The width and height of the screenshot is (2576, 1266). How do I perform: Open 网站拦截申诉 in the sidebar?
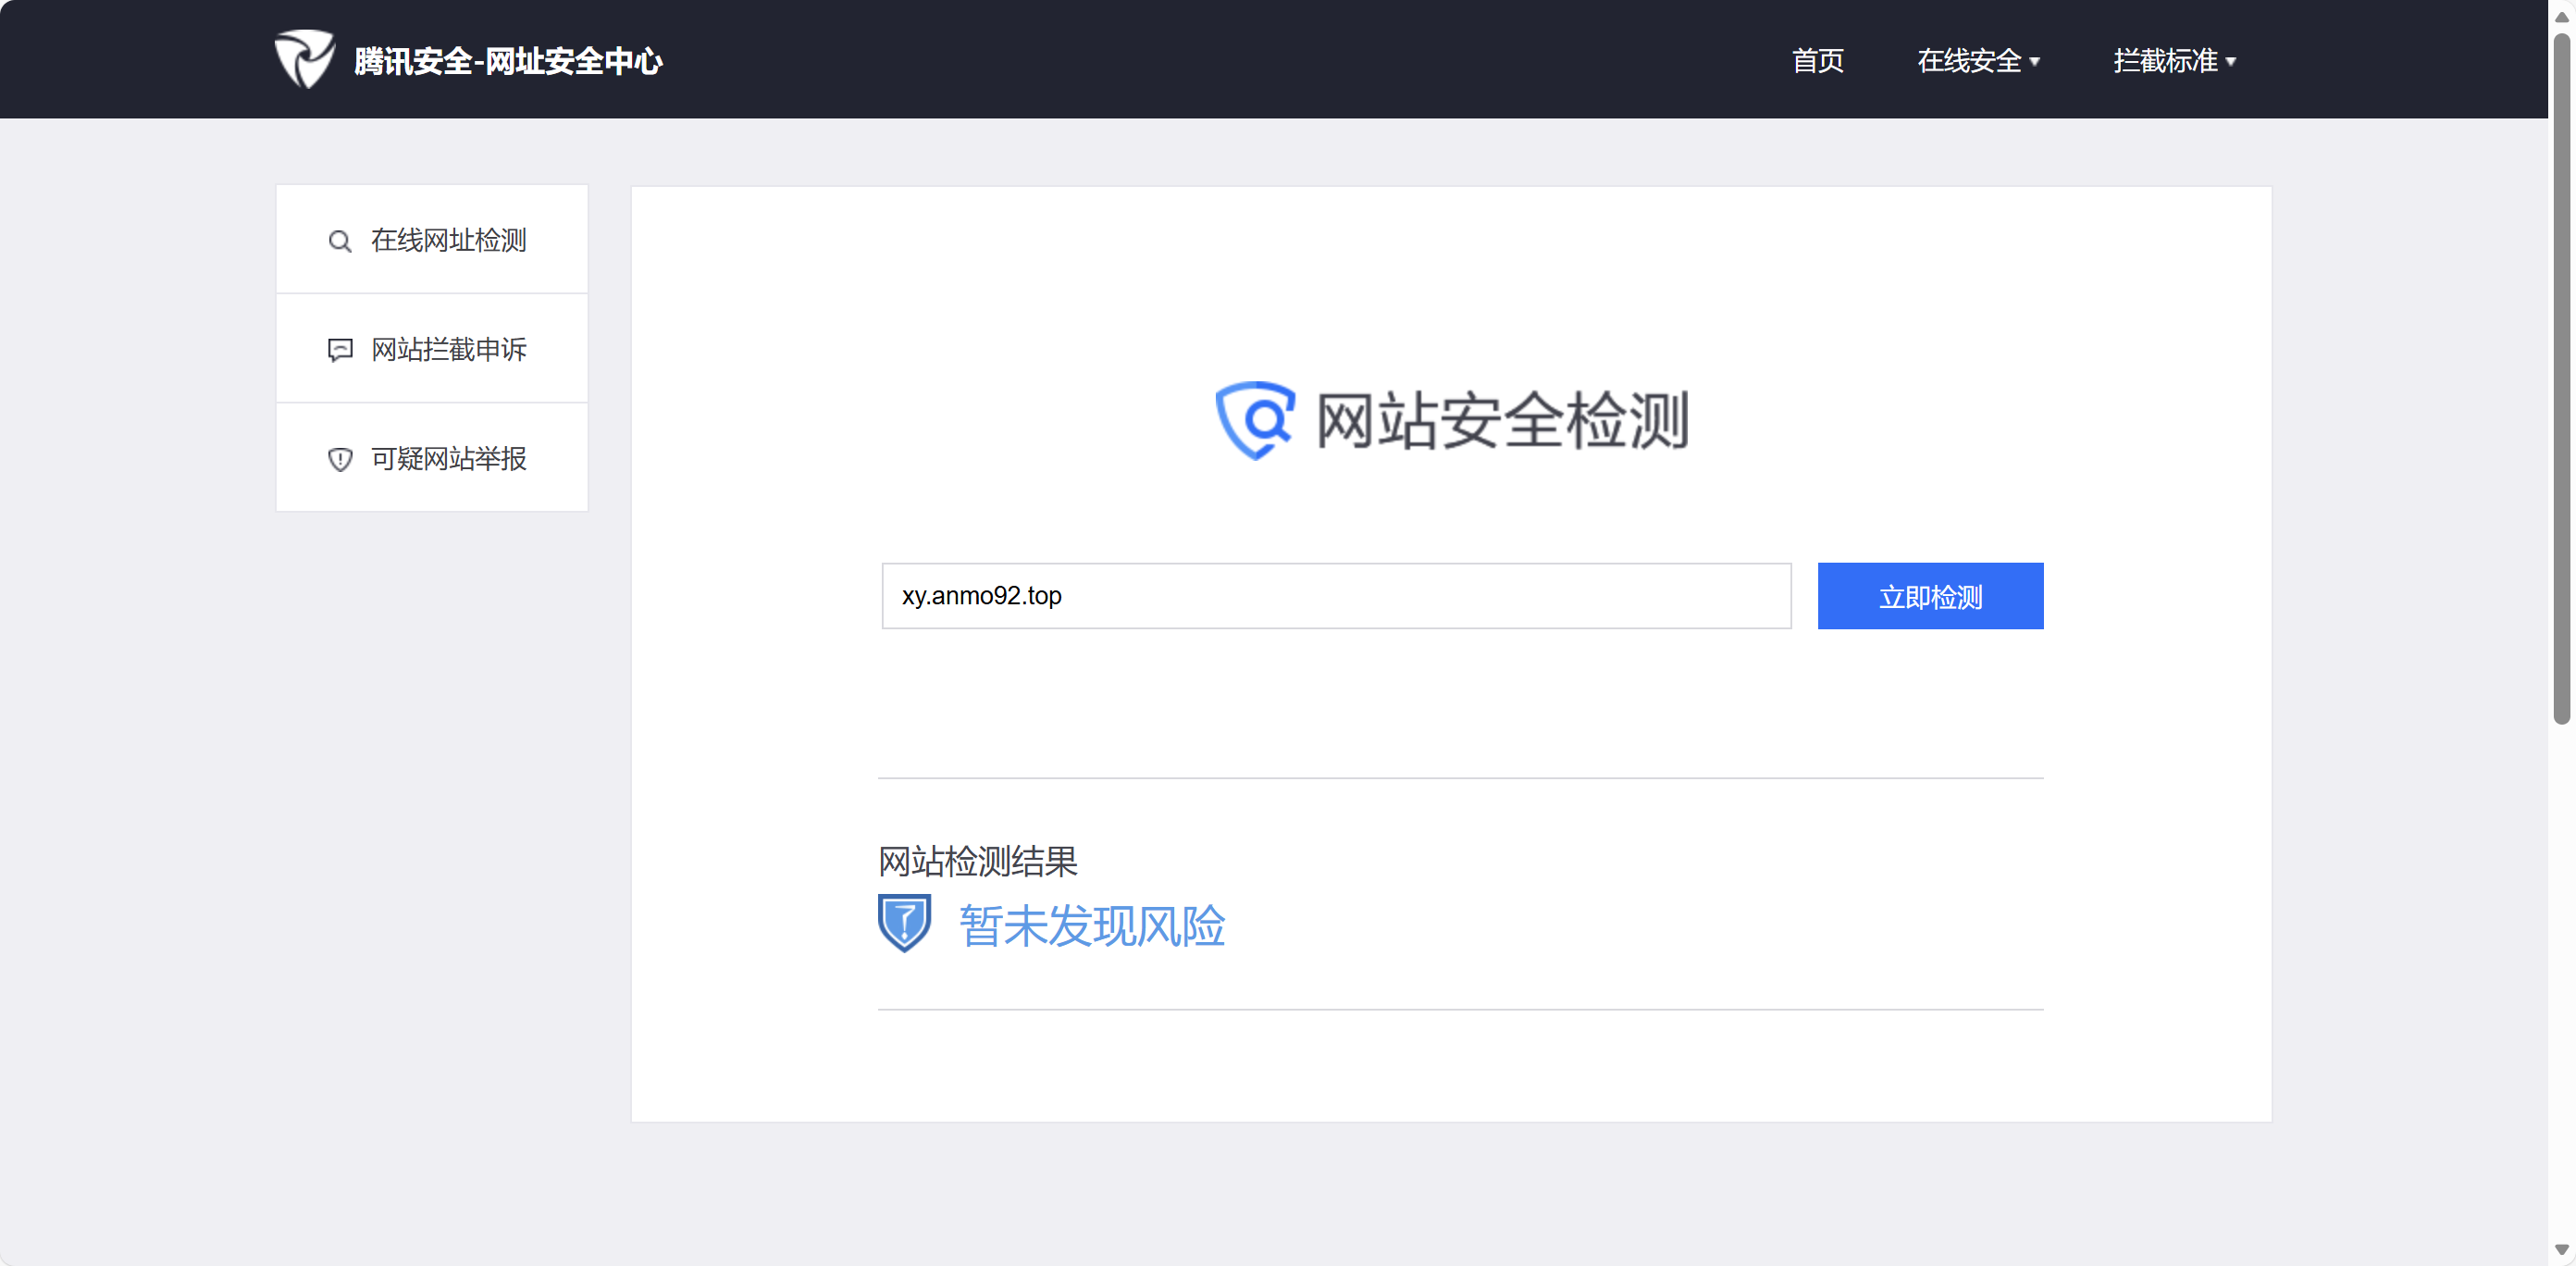click(448, 349)
